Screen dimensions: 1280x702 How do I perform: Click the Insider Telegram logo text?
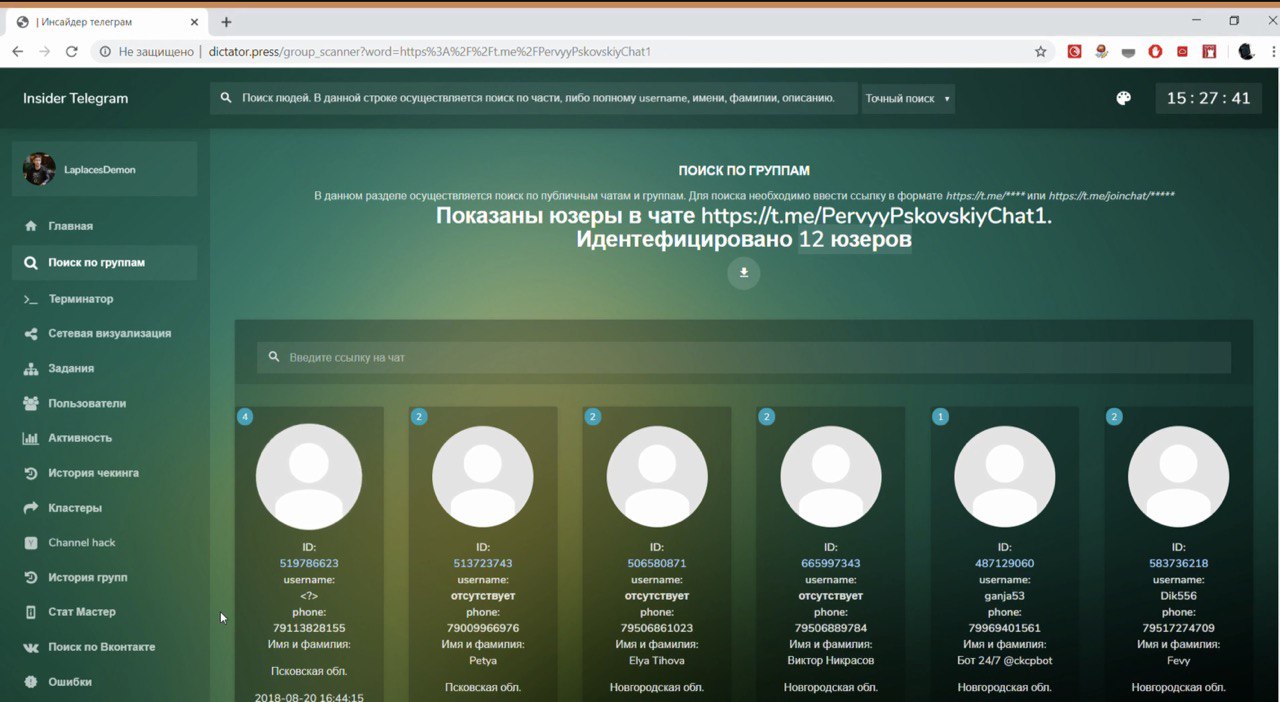click(76, 98)
